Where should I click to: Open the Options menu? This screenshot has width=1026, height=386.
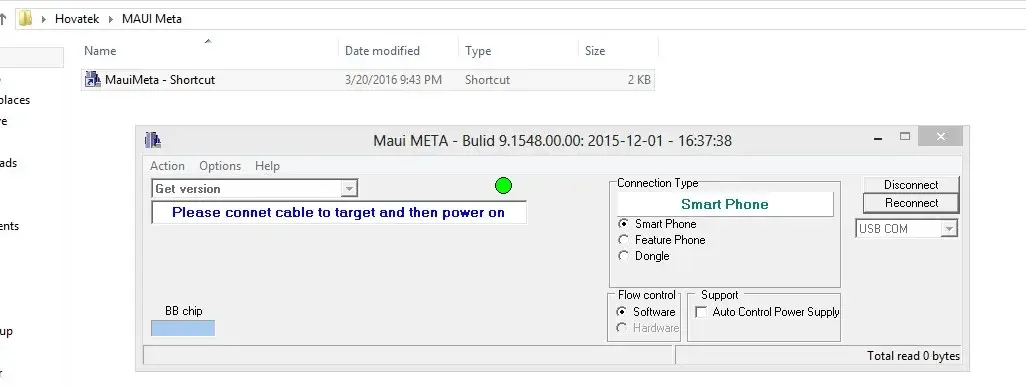[220, 166]
